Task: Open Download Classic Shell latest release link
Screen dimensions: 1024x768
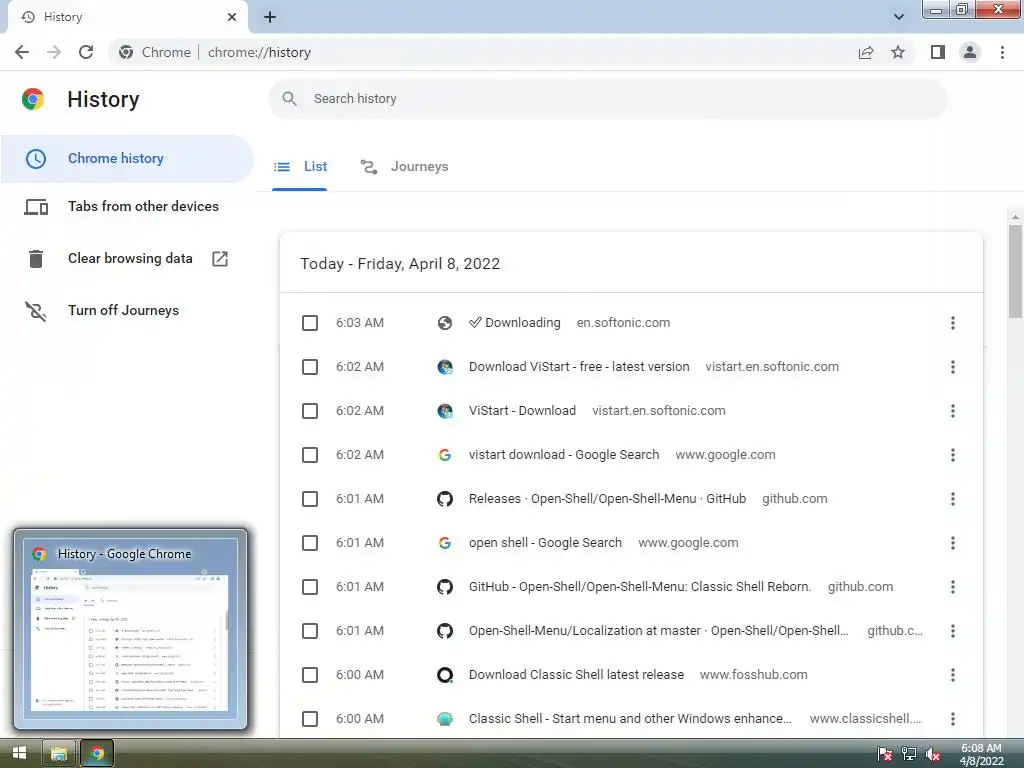Action: point(577,675)
